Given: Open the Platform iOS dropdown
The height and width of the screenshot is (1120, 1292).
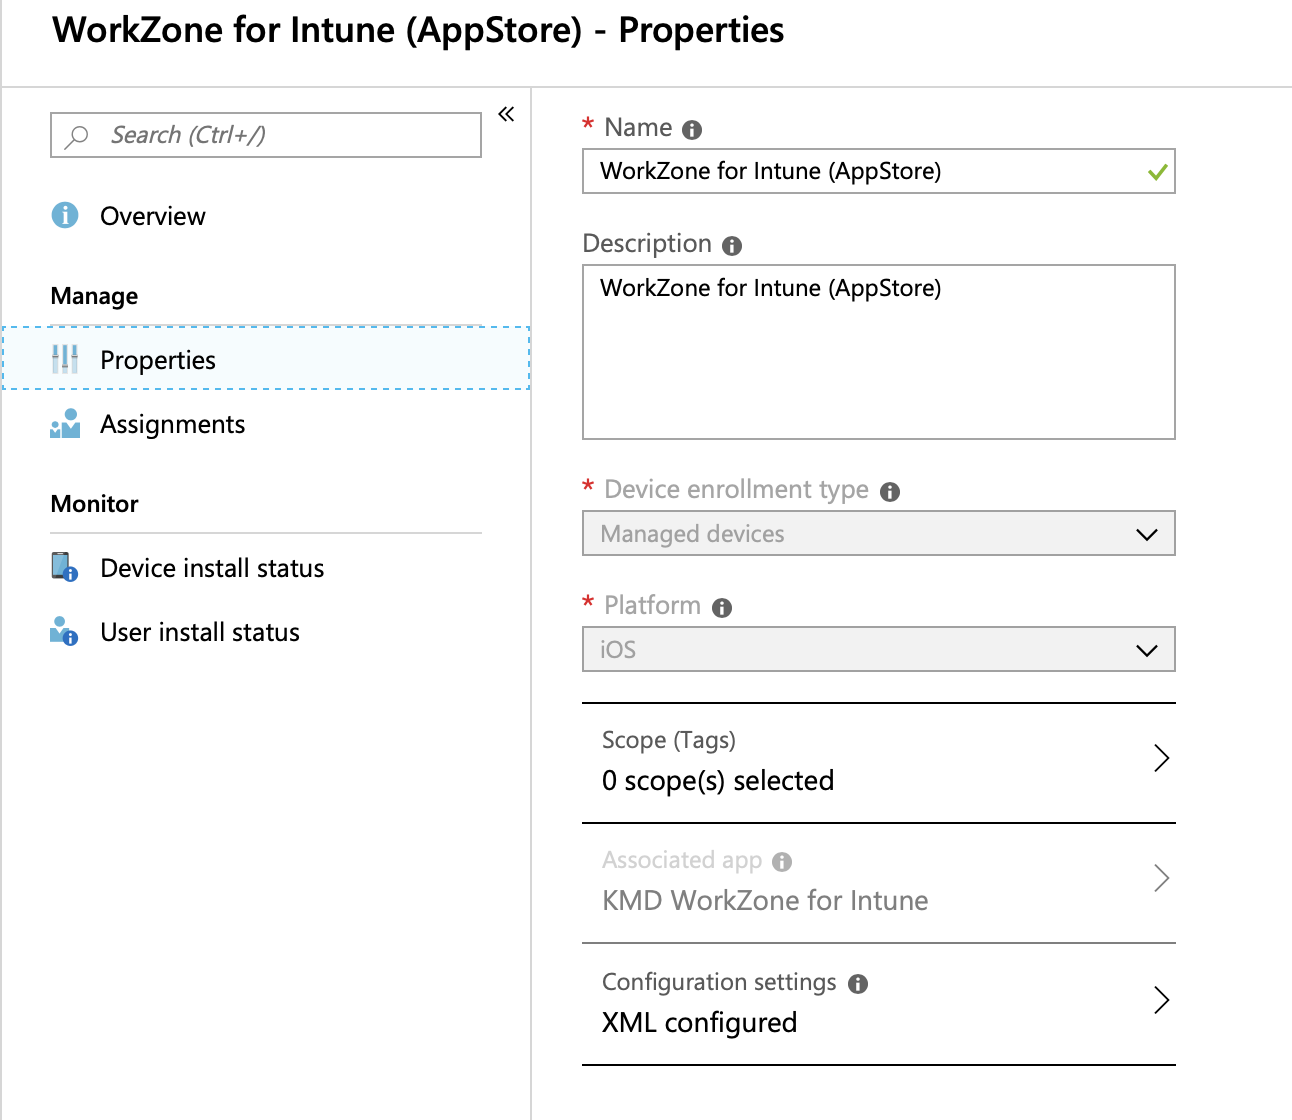Looking at the screenshot, I should pyautogui.click(x=878, y=649).
